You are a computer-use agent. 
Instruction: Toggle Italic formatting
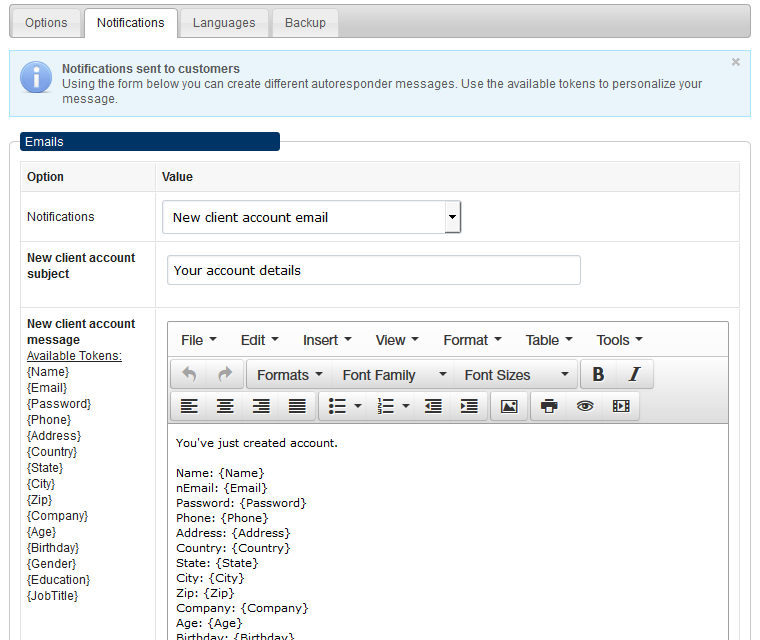pyautogui.click(x=634, y=374)
